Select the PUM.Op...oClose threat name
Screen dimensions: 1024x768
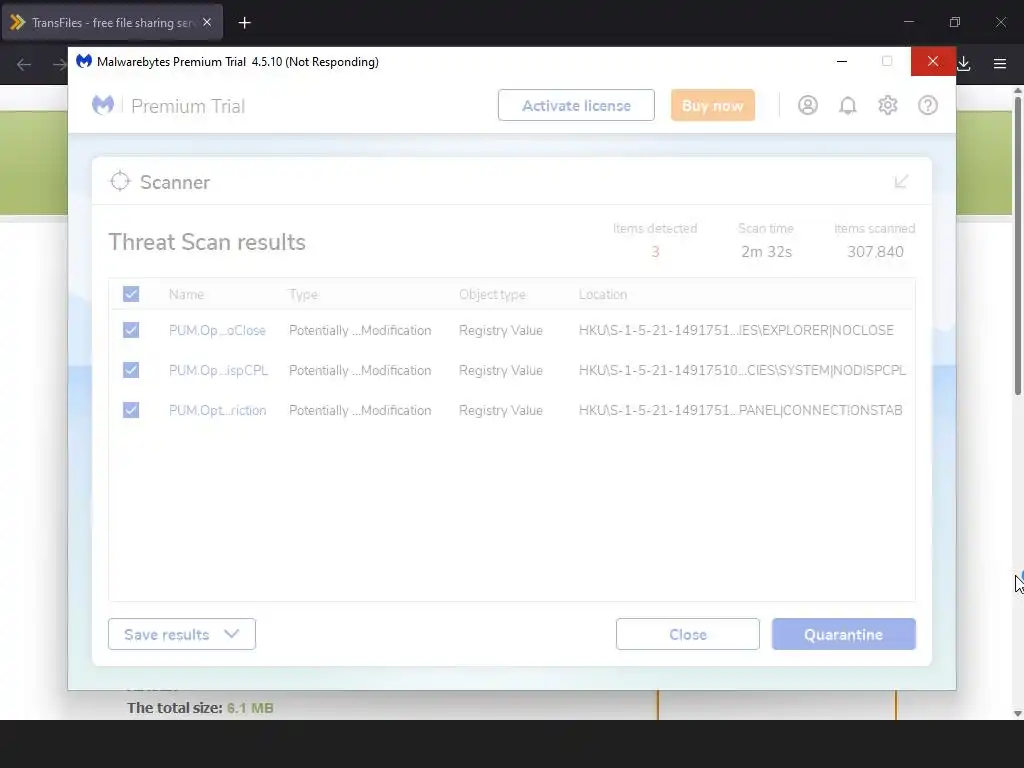click(x=217, y=330)
